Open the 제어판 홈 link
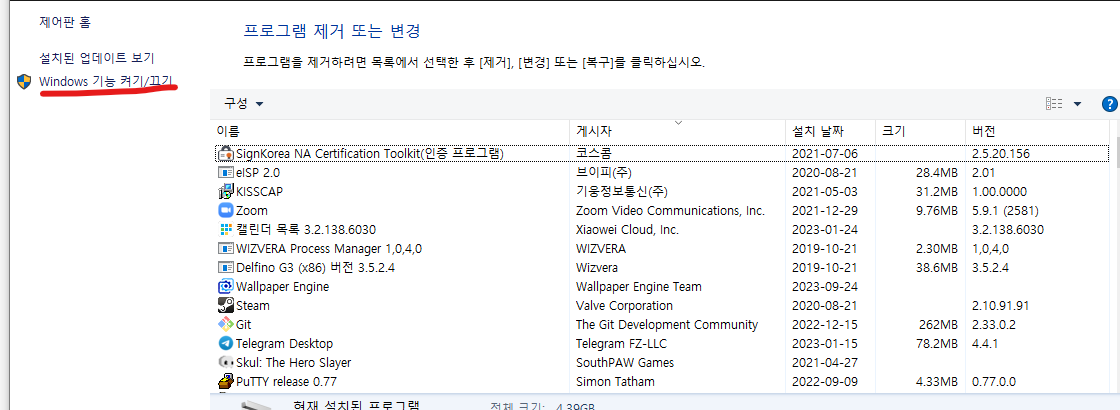The image size is (1120, 410). click(64, 22)
